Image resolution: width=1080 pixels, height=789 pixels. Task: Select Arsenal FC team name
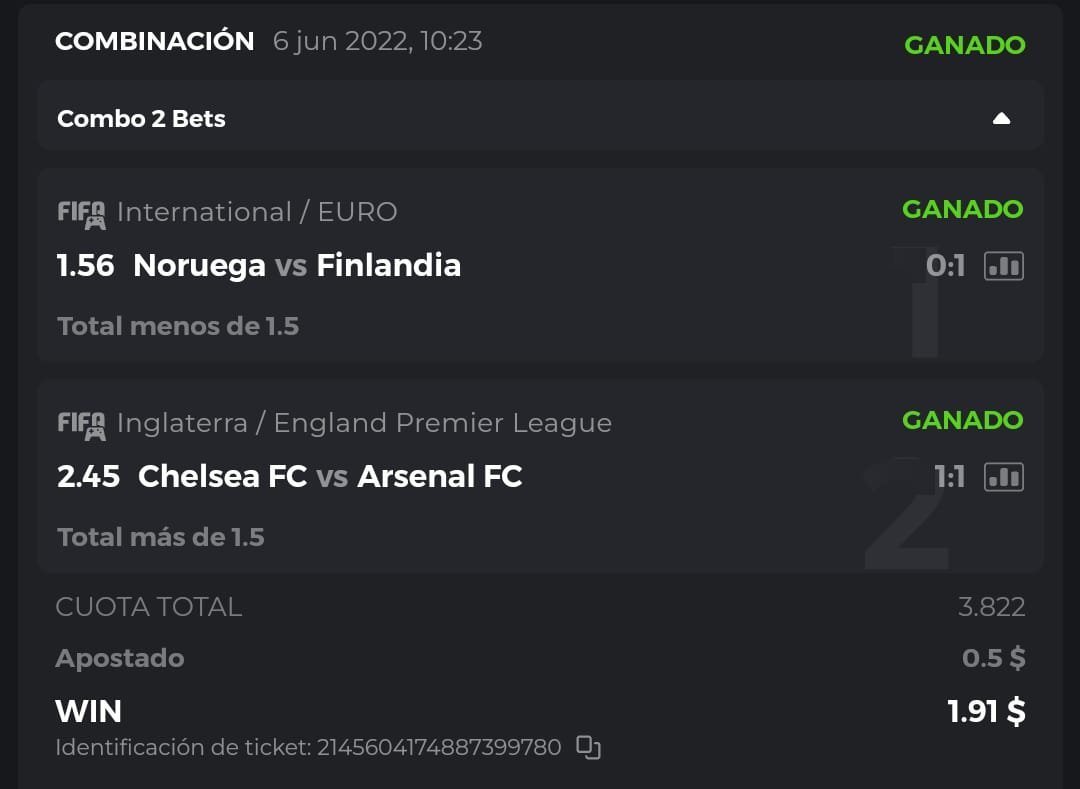click(440, 477)
